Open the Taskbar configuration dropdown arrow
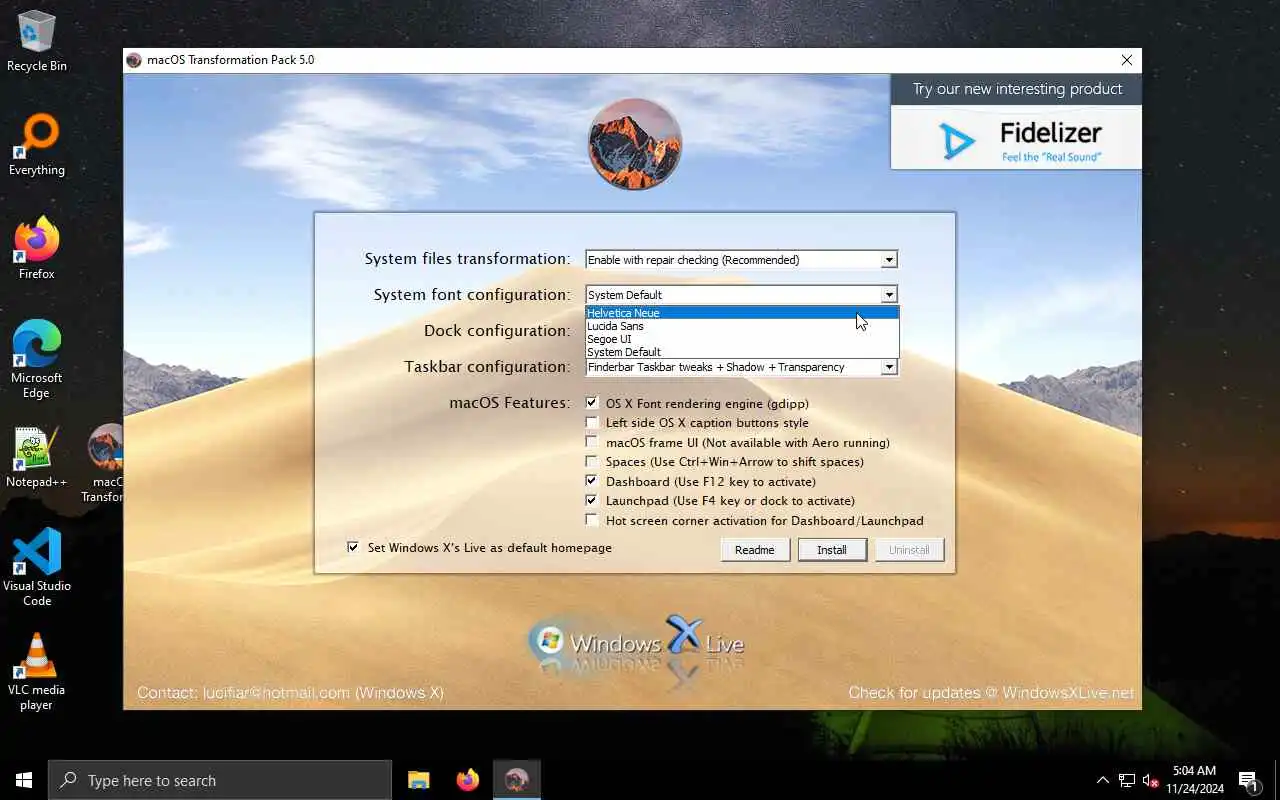The image size is (1280, 800). pyautogui.click(x=889, y=367)
